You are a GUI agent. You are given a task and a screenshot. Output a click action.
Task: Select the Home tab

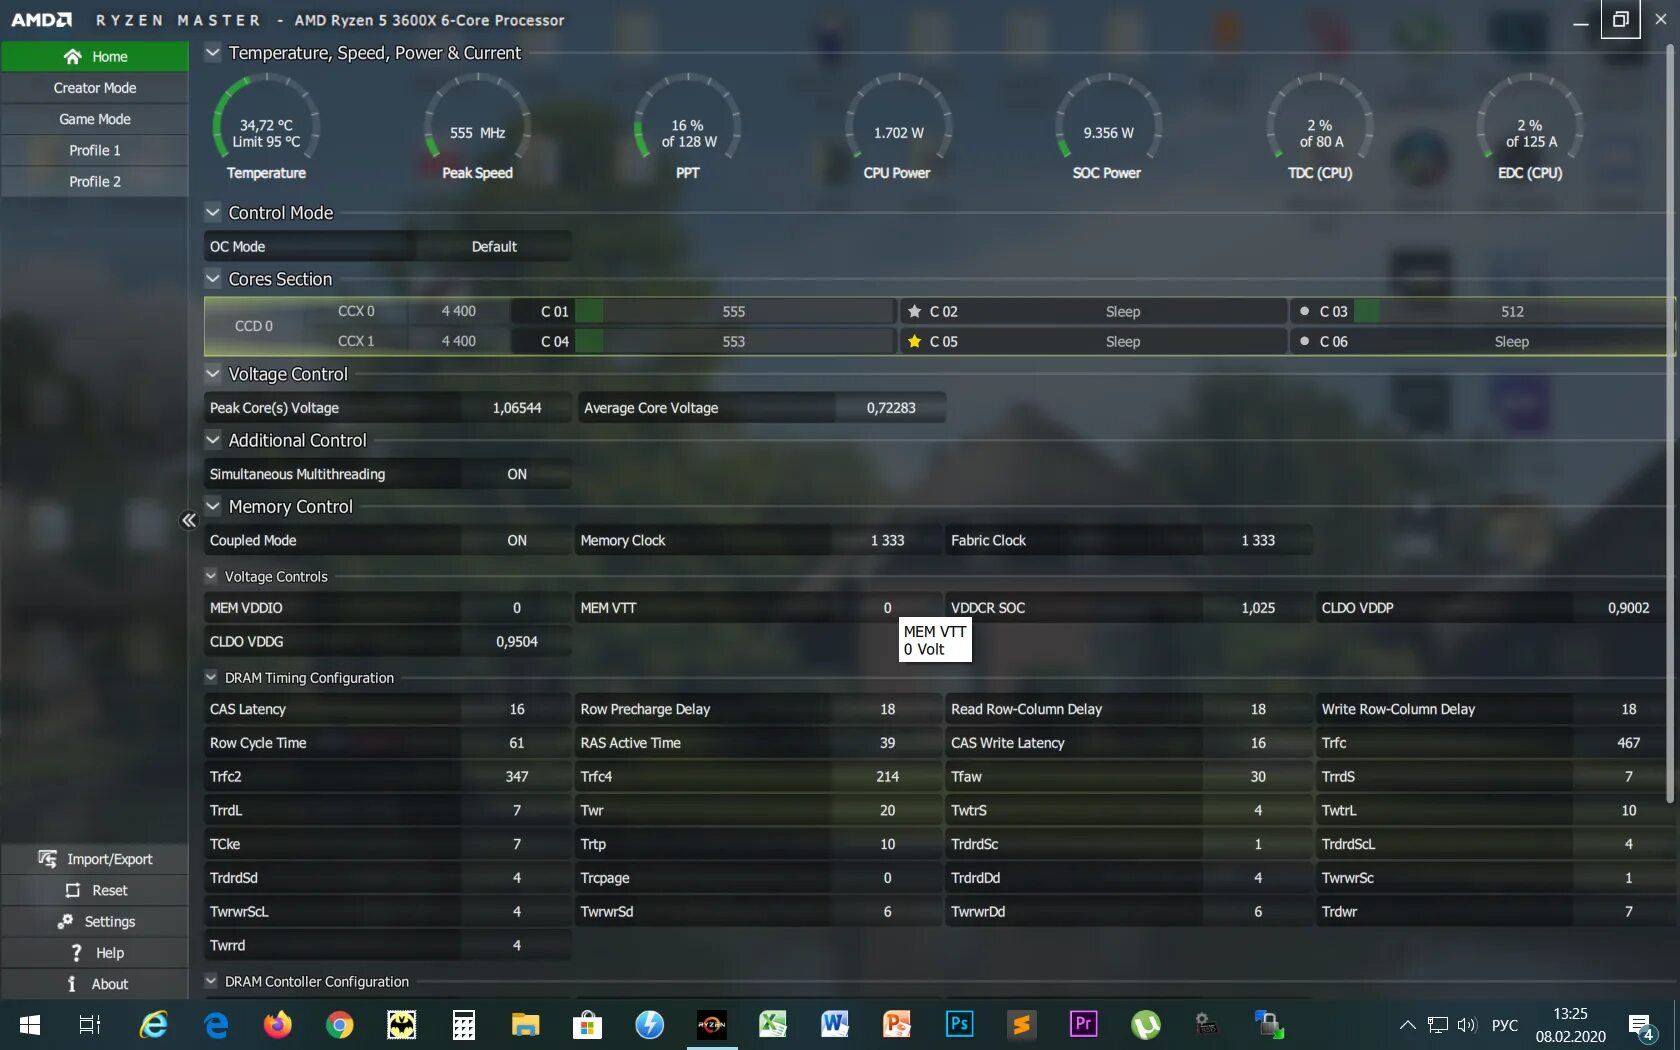[x=95, y=57]
